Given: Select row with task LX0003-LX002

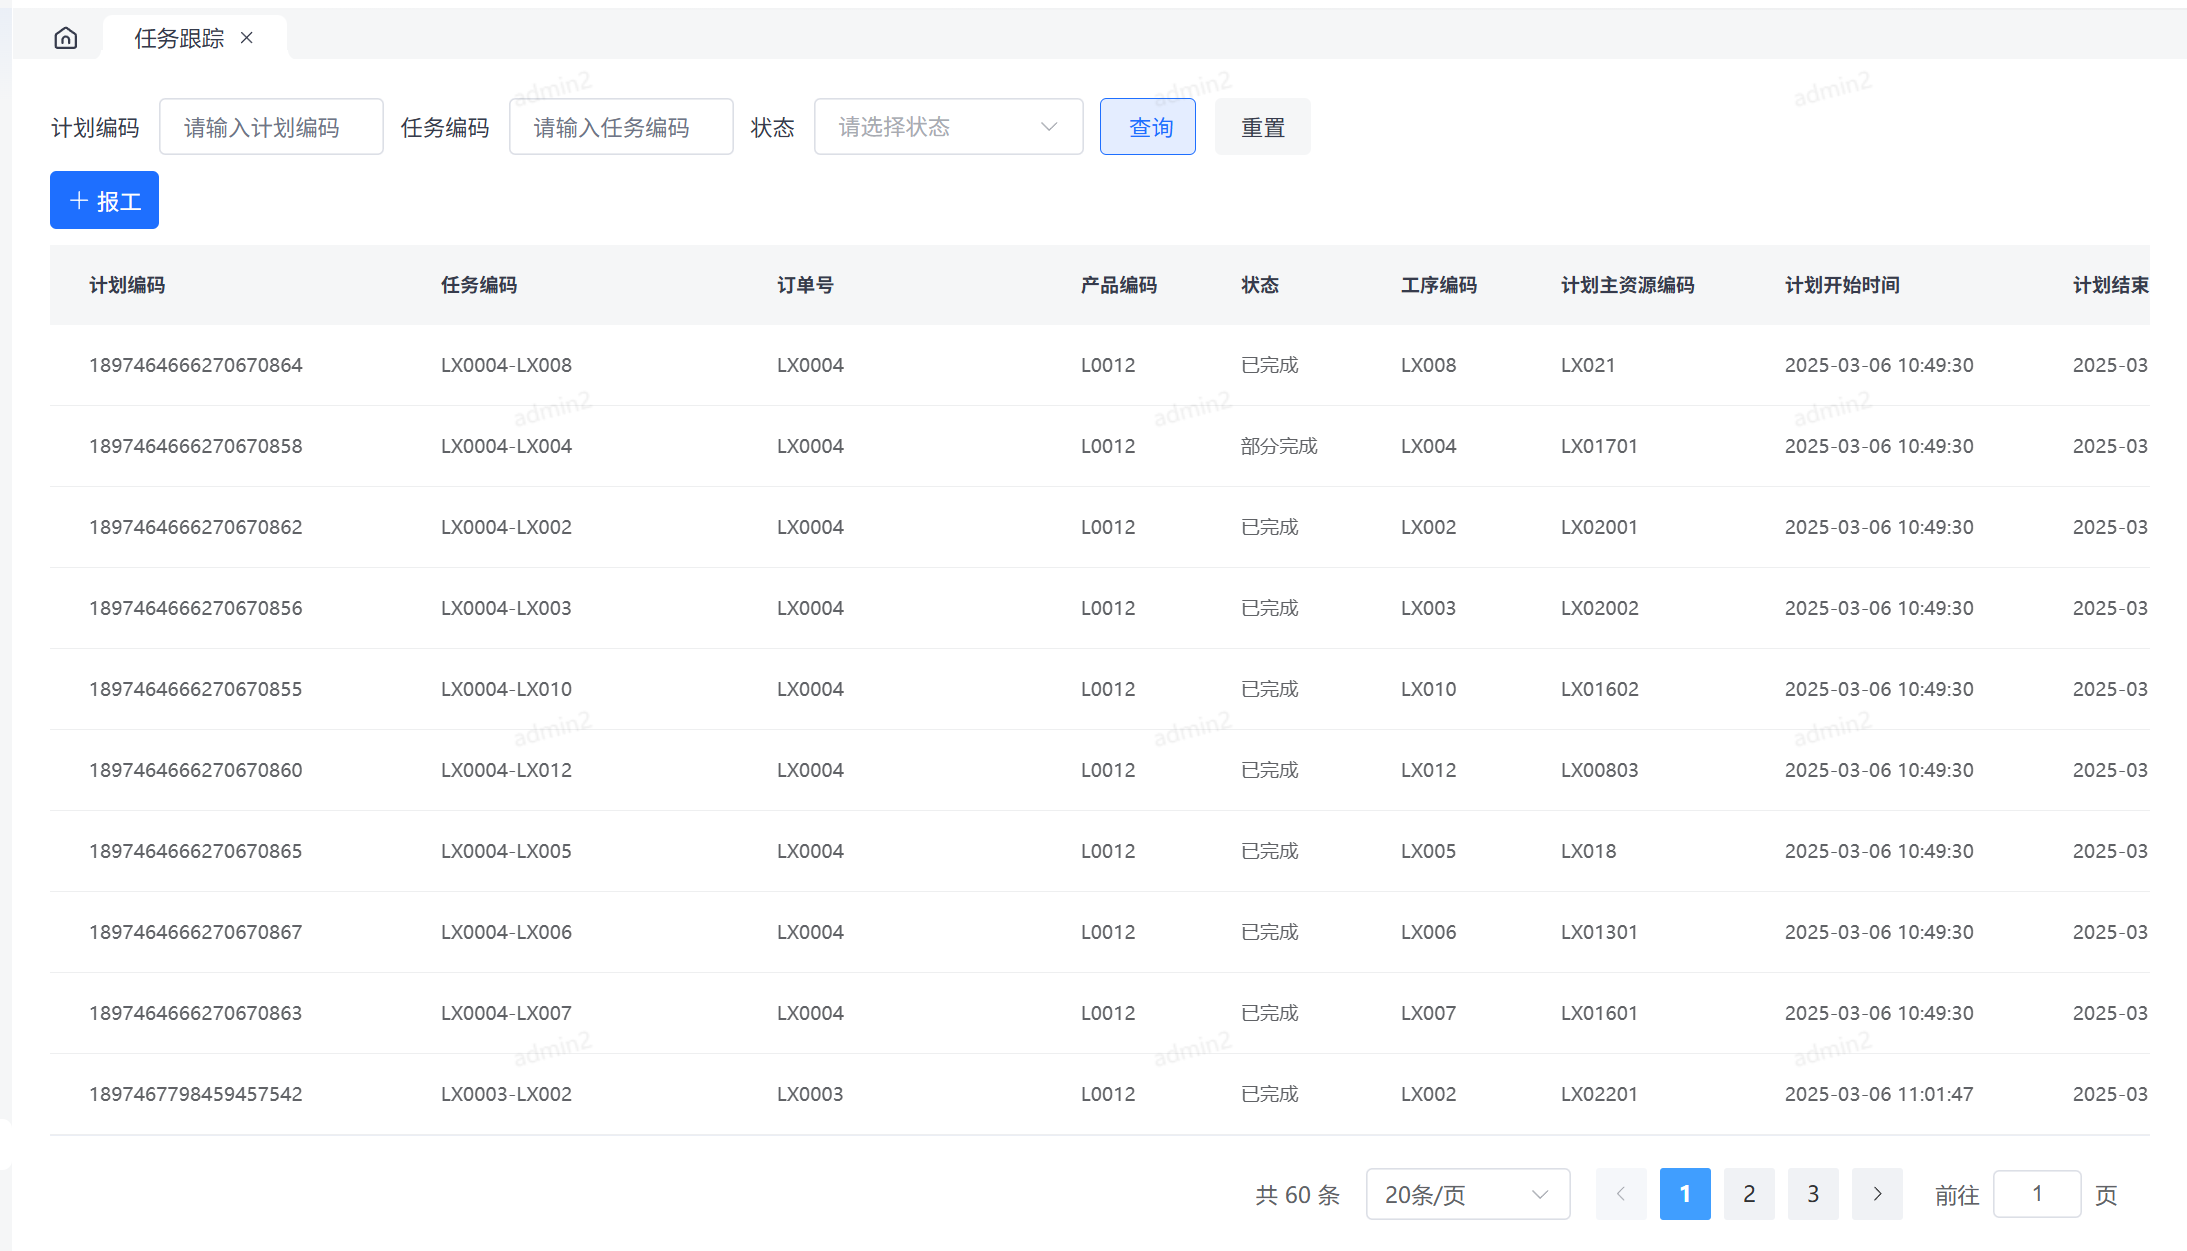Looking at the screenshot, I should [x=506, y=1094].
